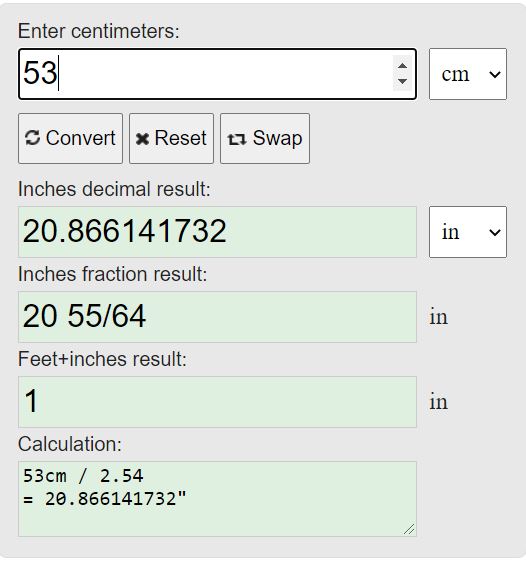Decrement centimeters with down spinner arrow
Screen dimensions: 526x563
coord(402,82)
